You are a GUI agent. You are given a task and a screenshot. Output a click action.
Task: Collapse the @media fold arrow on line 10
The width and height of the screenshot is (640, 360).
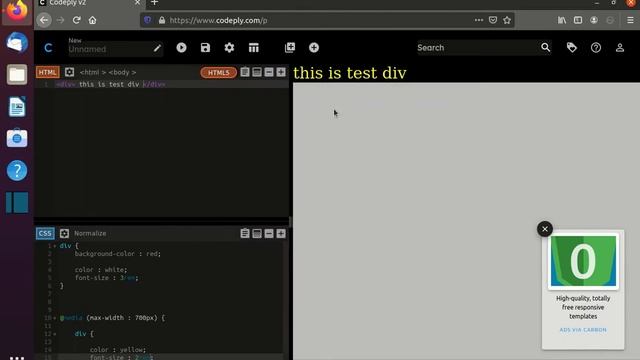(55, 318)
